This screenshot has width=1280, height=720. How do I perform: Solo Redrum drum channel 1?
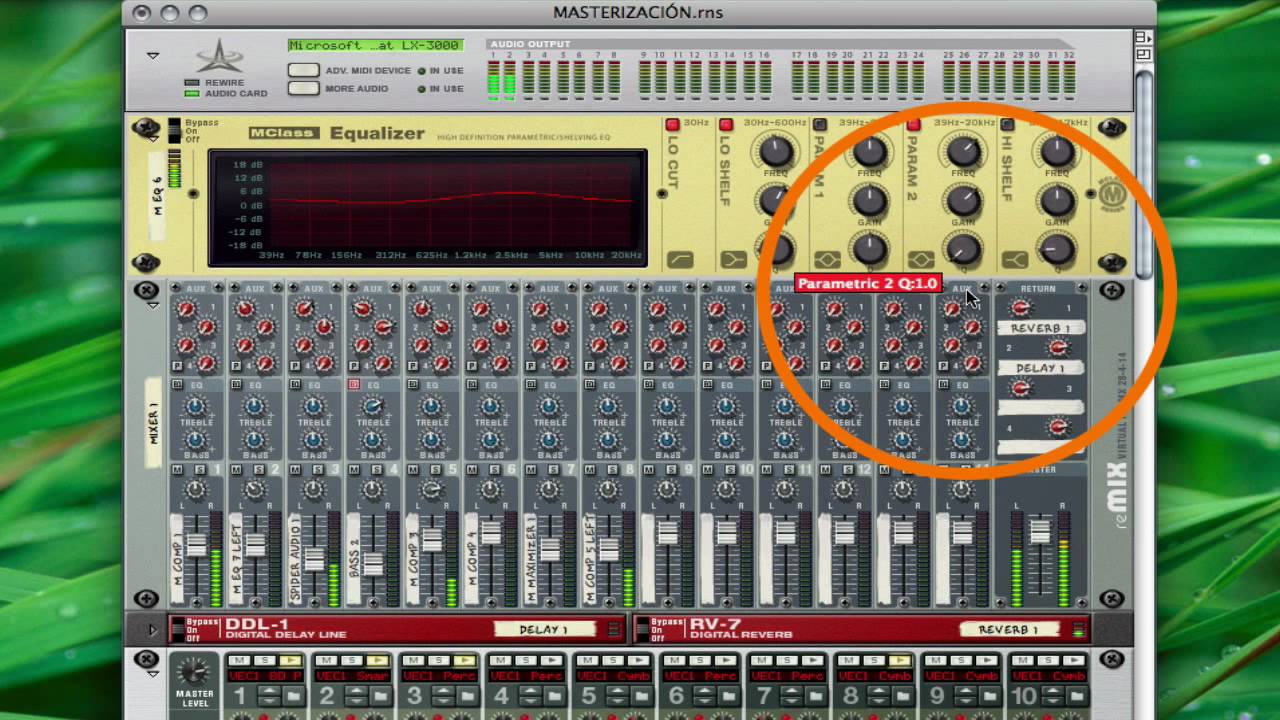tap(264, 661)
